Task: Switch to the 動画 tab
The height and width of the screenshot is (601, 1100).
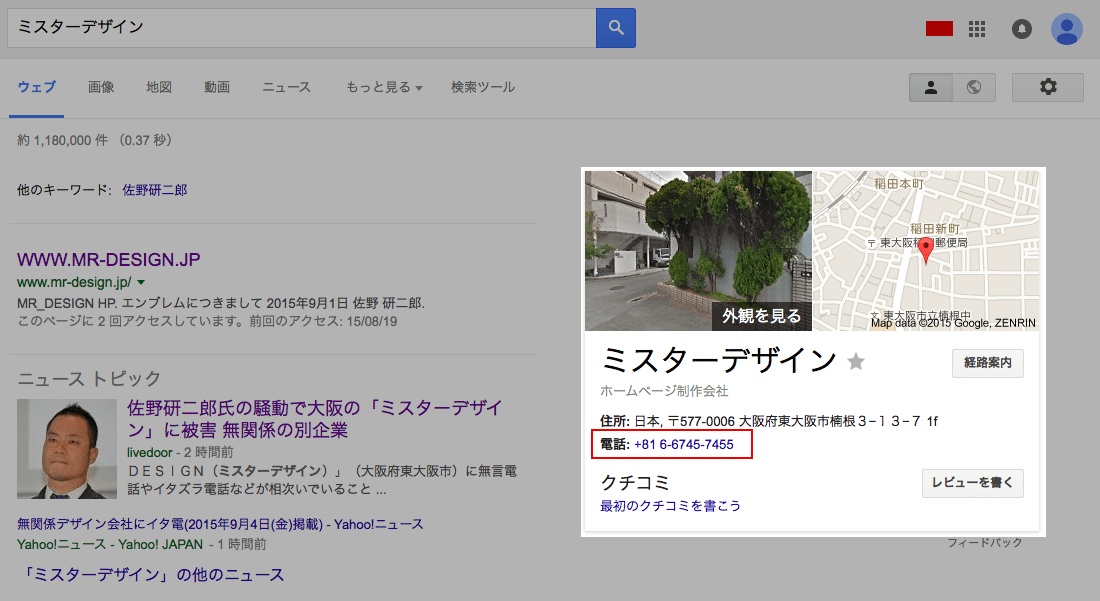Action: tap(217, 87)
